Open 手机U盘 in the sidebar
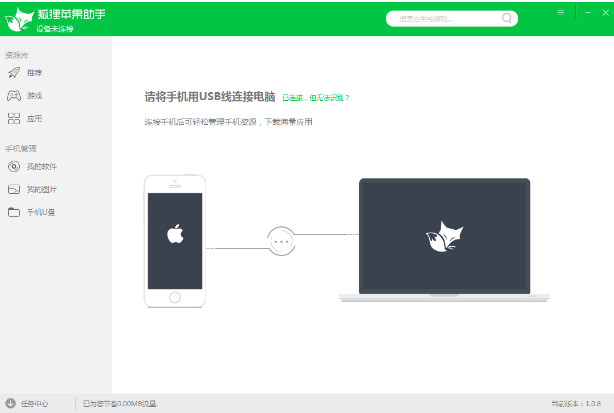614x413 pixels. (41, 212)
